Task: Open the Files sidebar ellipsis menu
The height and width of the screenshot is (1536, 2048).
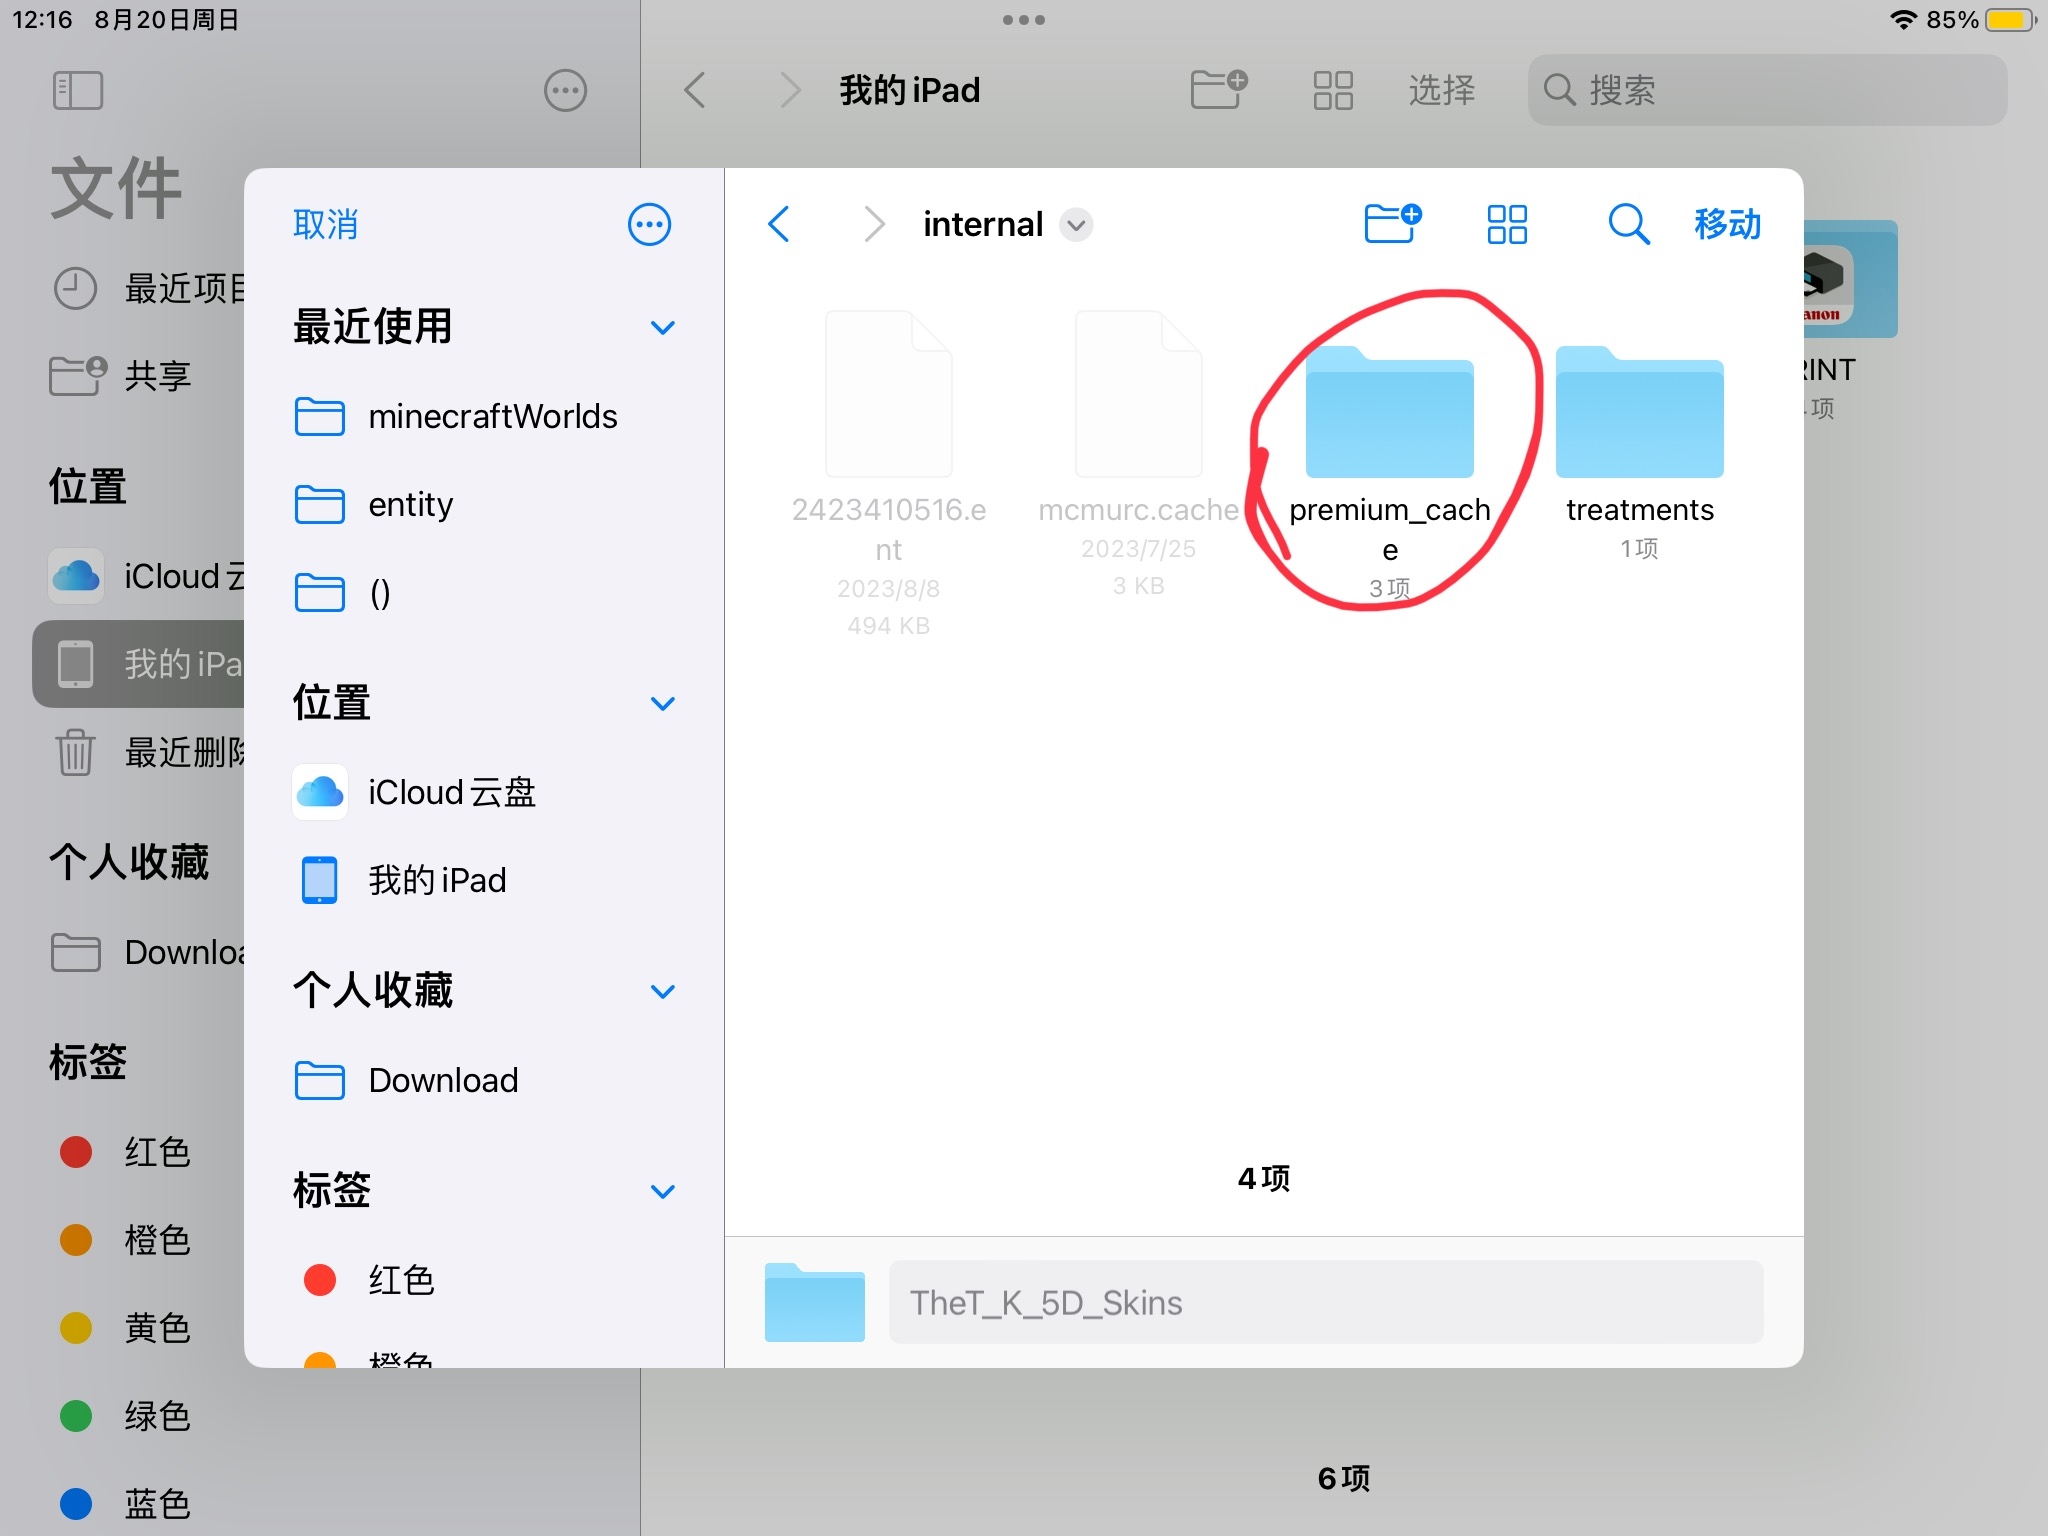Action: pyautogui.click(x=565, y=90)
